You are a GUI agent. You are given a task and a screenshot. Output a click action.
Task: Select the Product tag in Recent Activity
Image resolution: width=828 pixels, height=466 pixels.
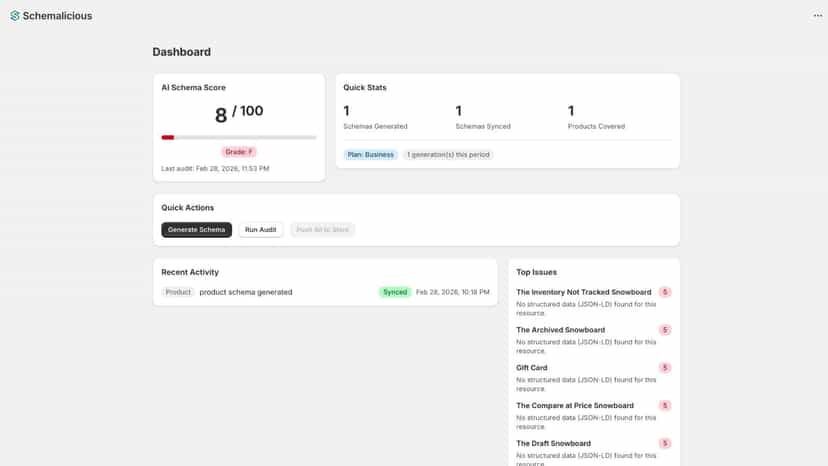pos(178,292)
